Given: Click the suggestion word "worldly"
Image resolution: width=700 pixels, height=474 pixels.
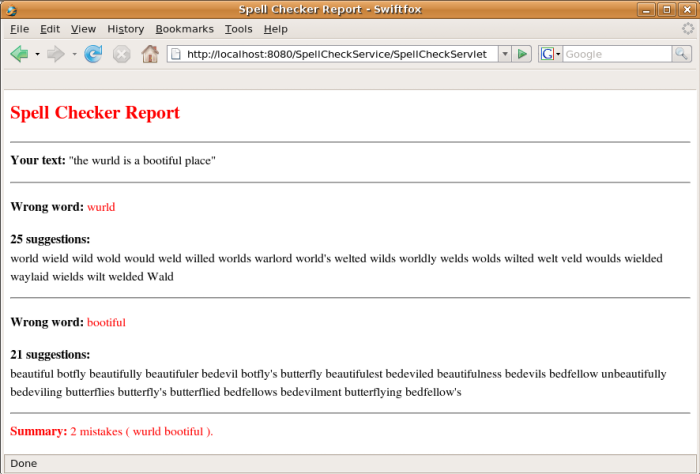Looking at the screenshot, I should tap(418, 259).
